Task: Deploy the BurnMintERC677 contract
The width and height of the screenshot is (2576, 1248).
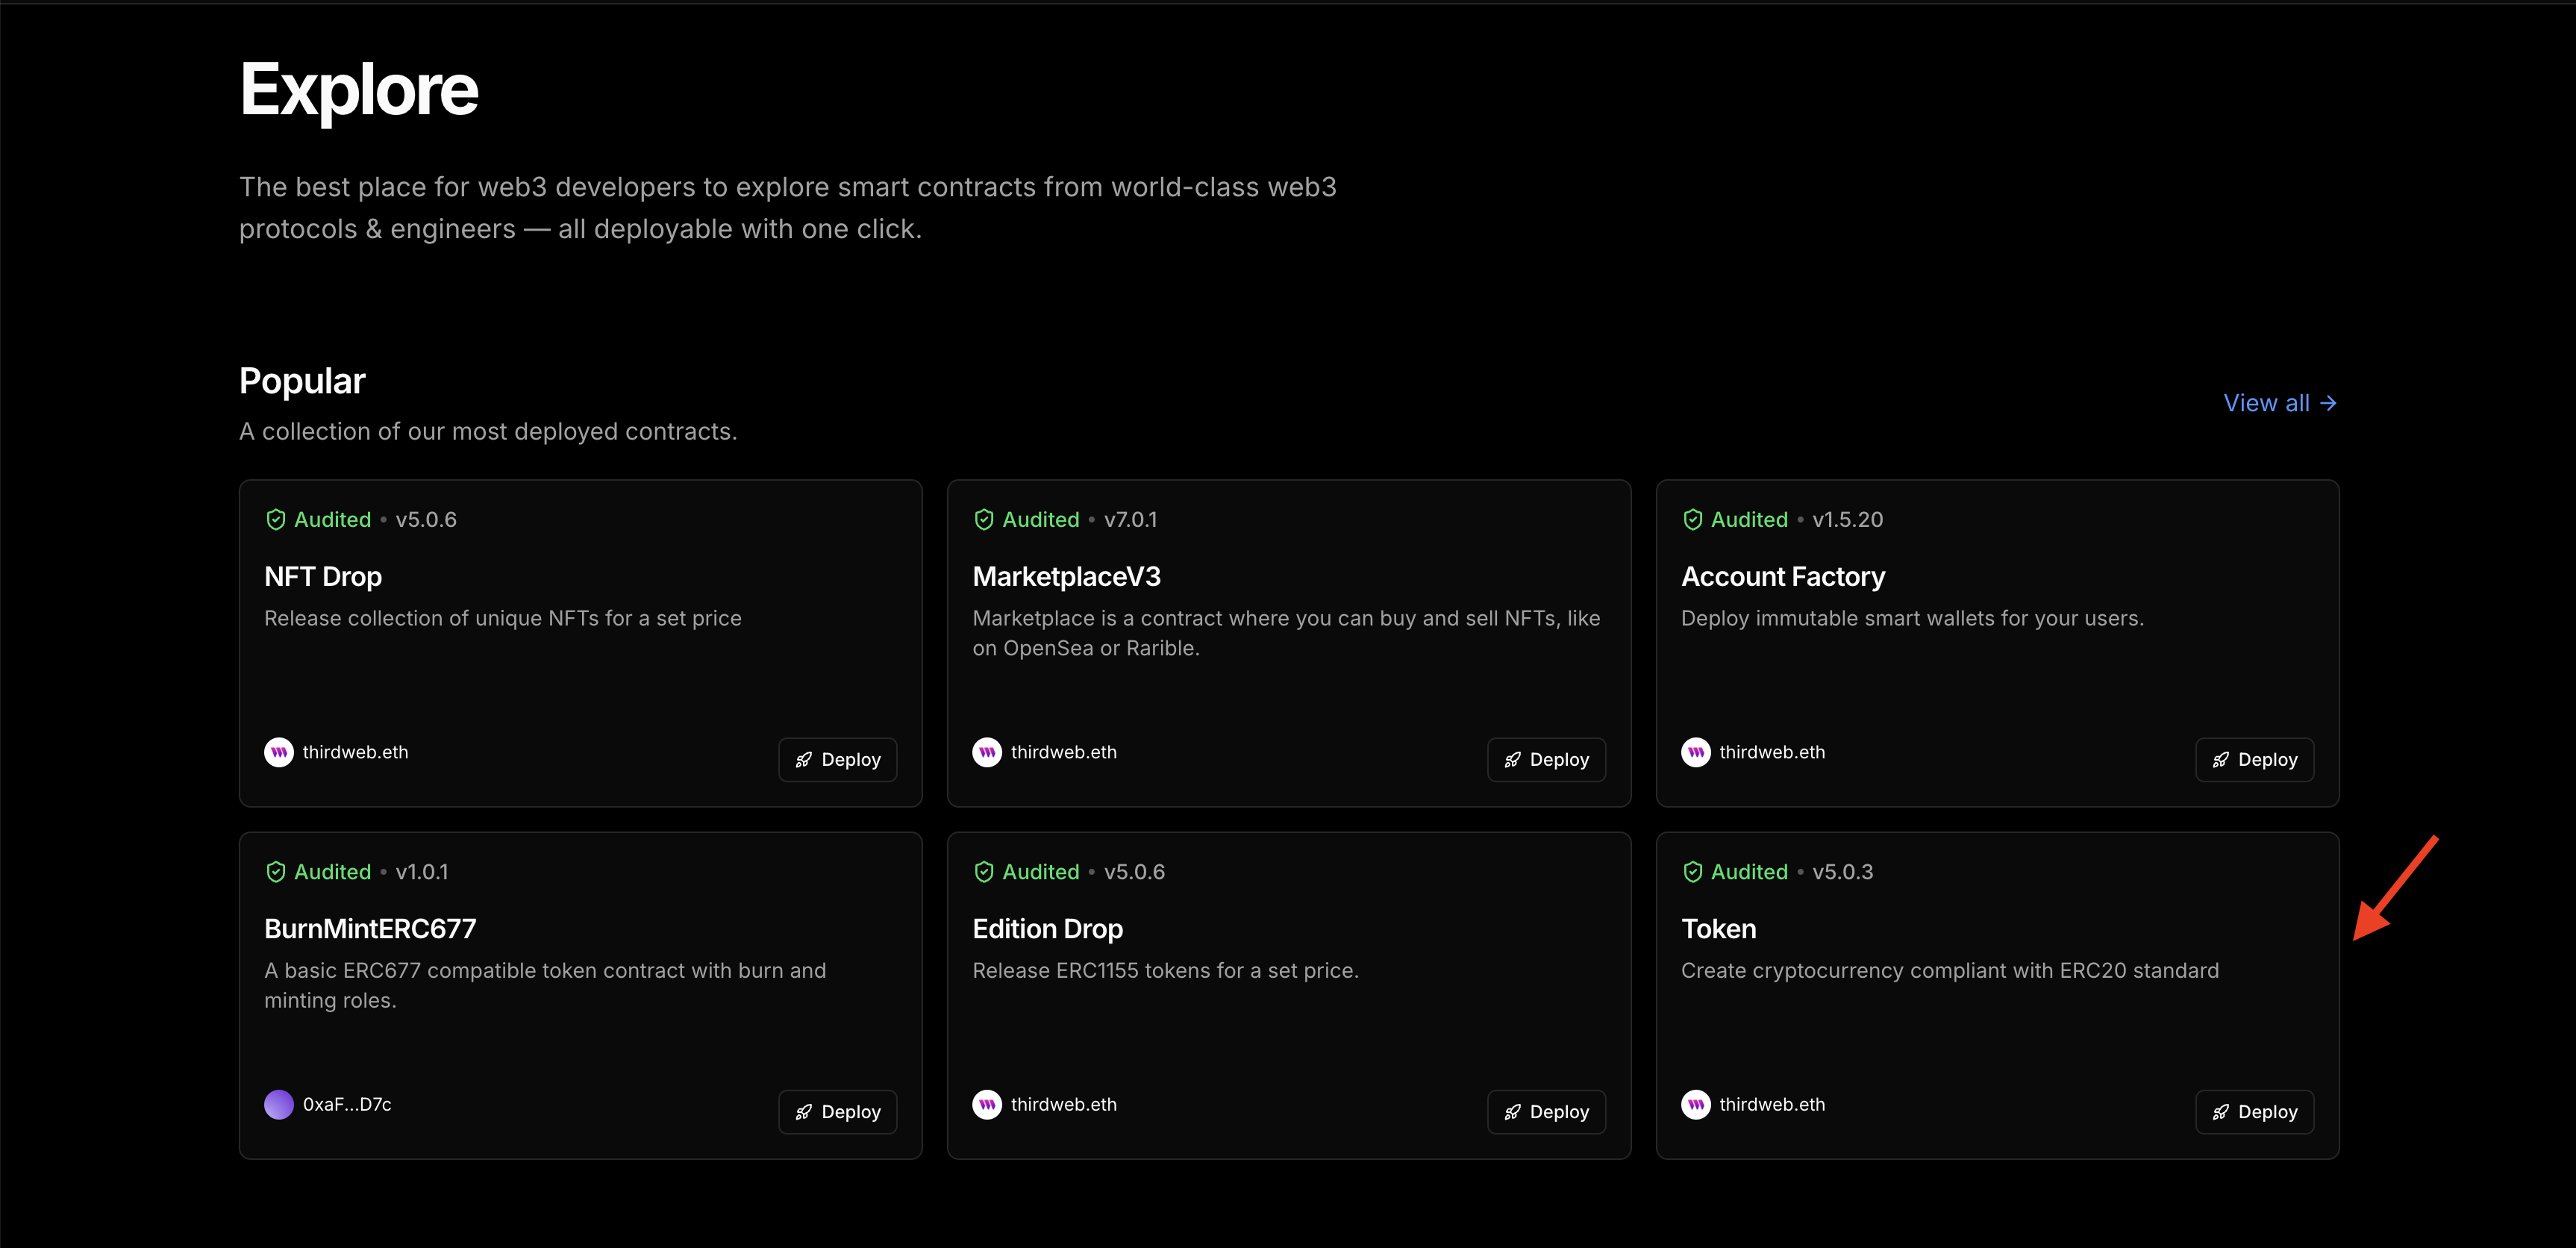Action: click(x=837, y=1111)
